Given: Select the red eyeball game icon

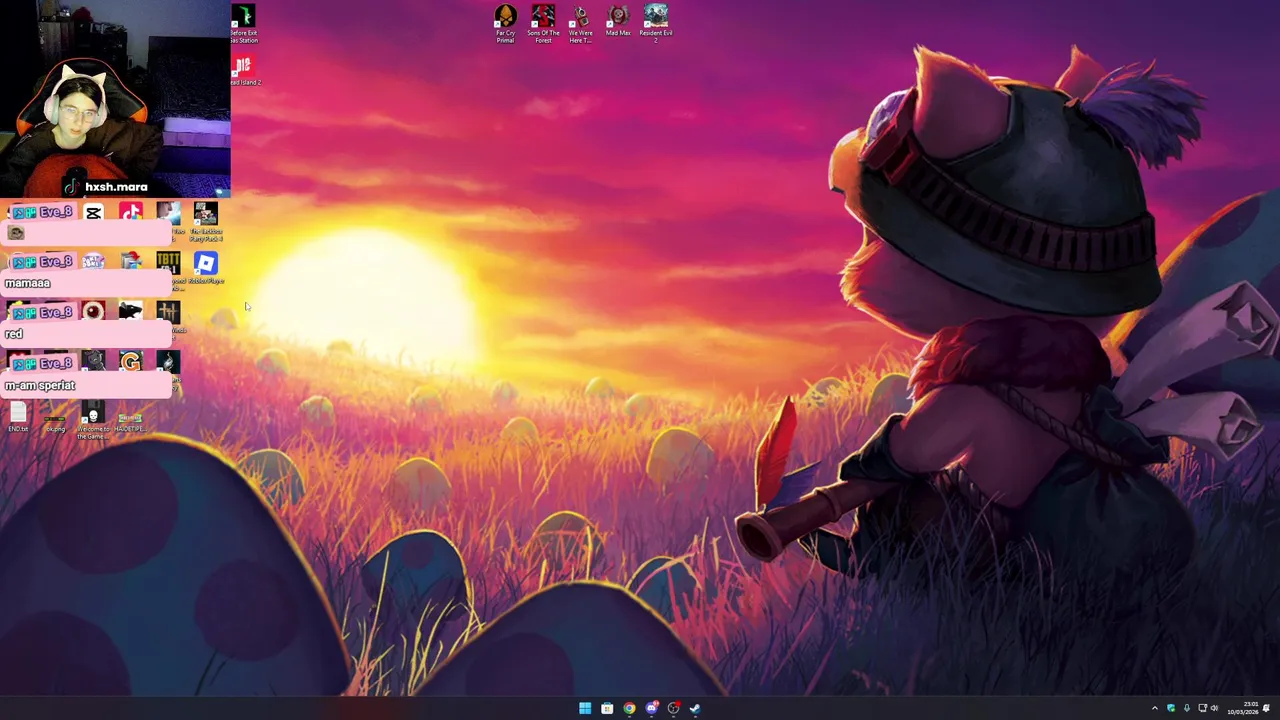Looking at the screenshot, I should click(x=93, y=312).
